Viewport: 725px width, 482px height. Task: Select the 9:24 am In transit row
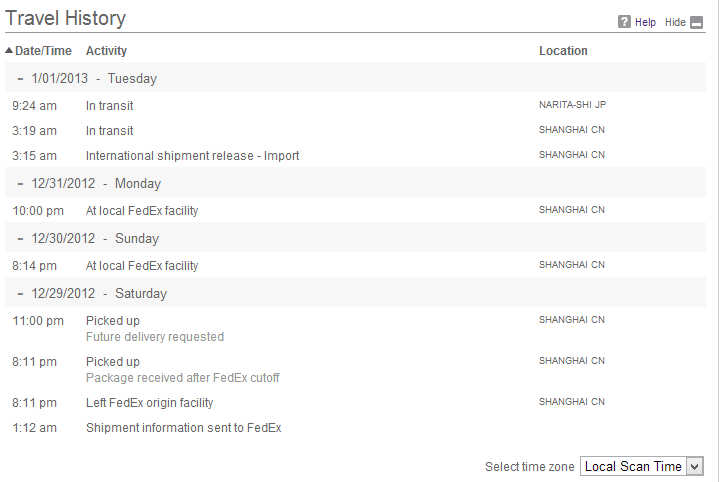(355, 105)
